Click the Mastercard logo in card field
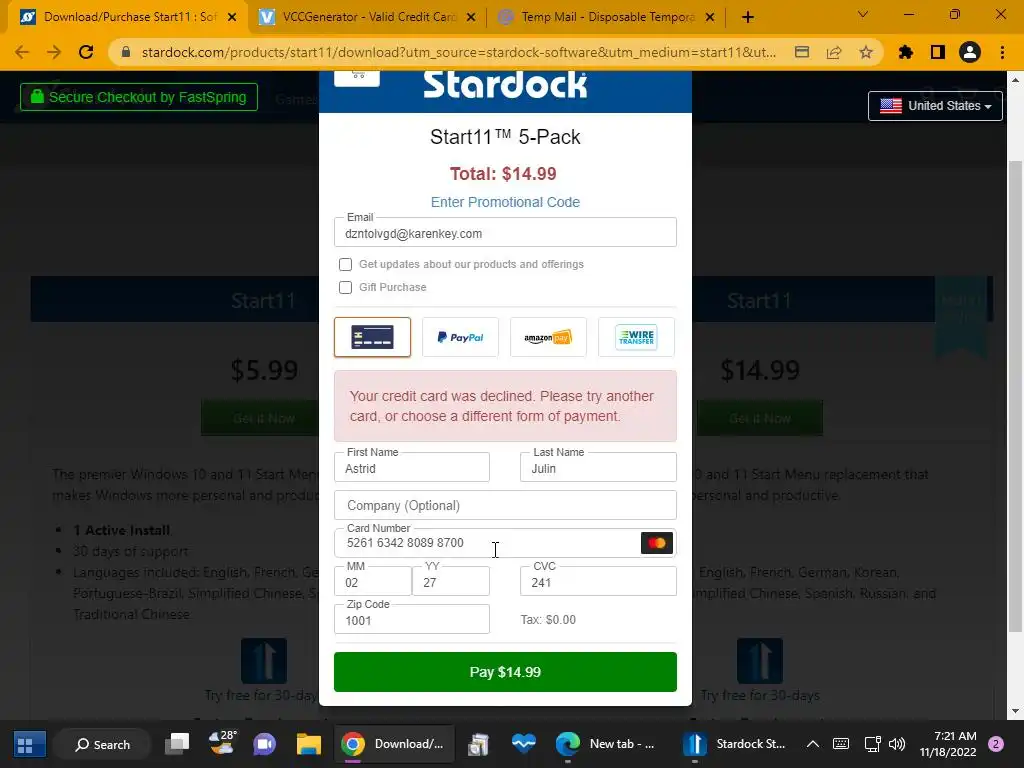This screenshot has height=768, width=1024. (x=656, y=543)
